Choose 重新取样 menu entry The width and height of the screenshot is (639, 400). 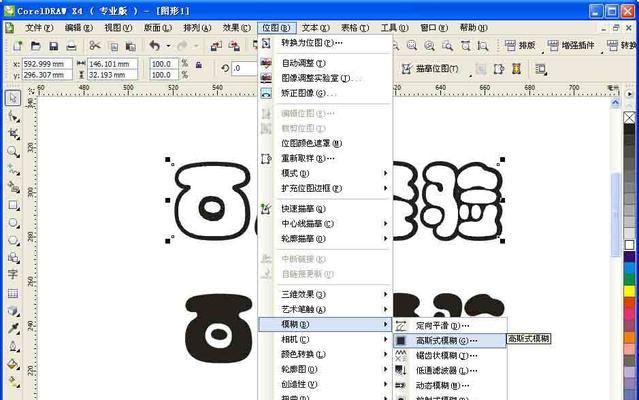[x=325, y=158]
